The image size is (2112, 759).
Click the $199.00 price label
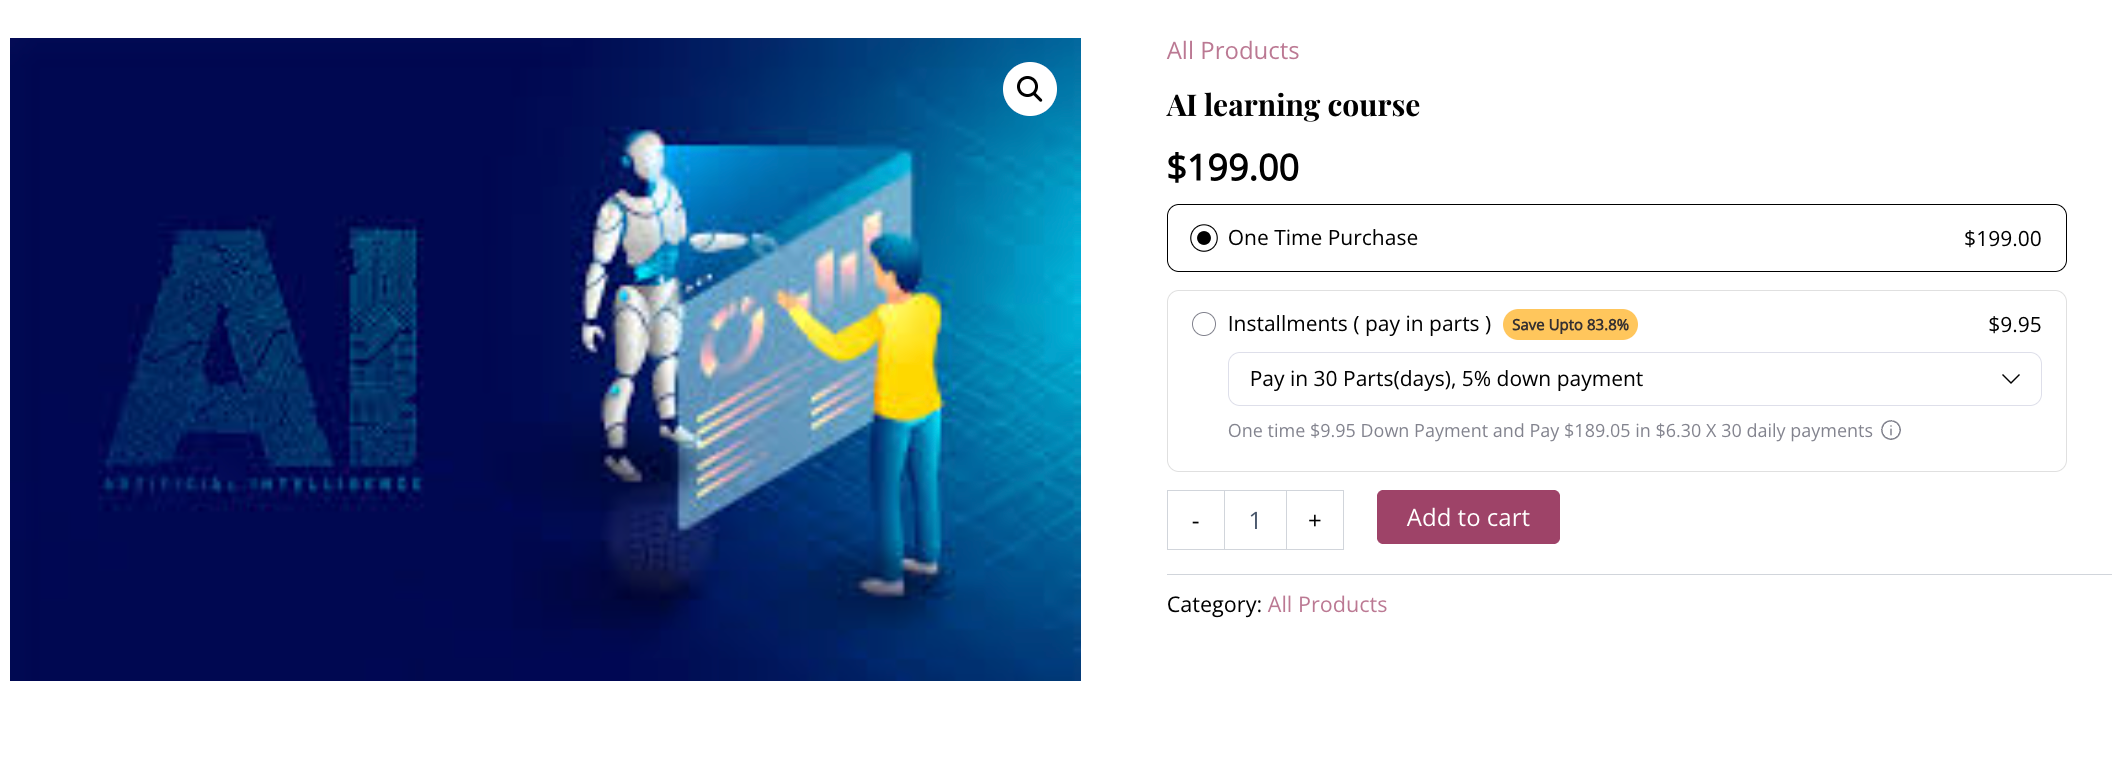click(1232, 167)
